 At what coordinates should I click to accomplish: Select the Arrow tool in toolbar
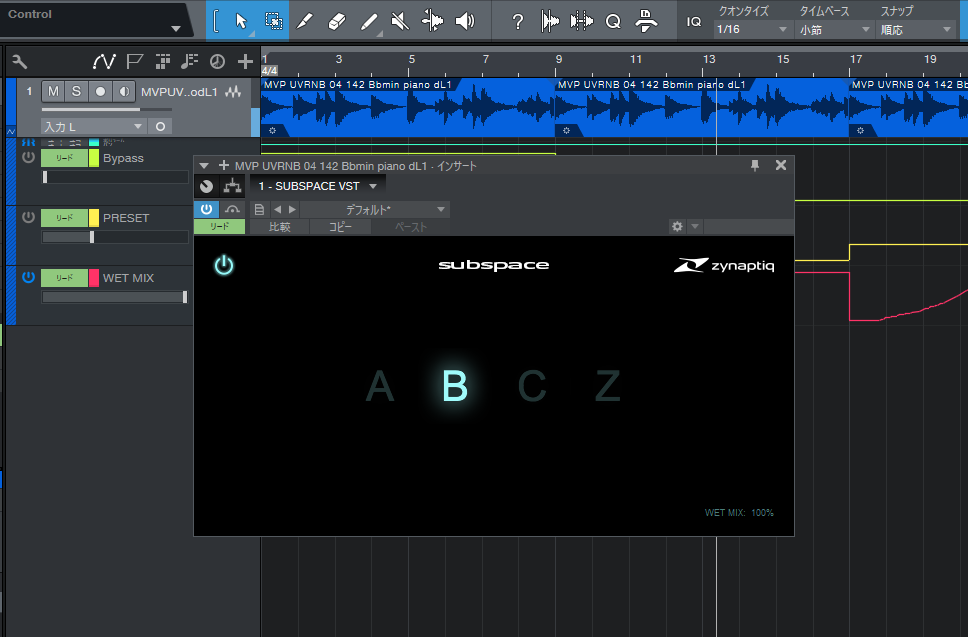[x=240, y=20]
